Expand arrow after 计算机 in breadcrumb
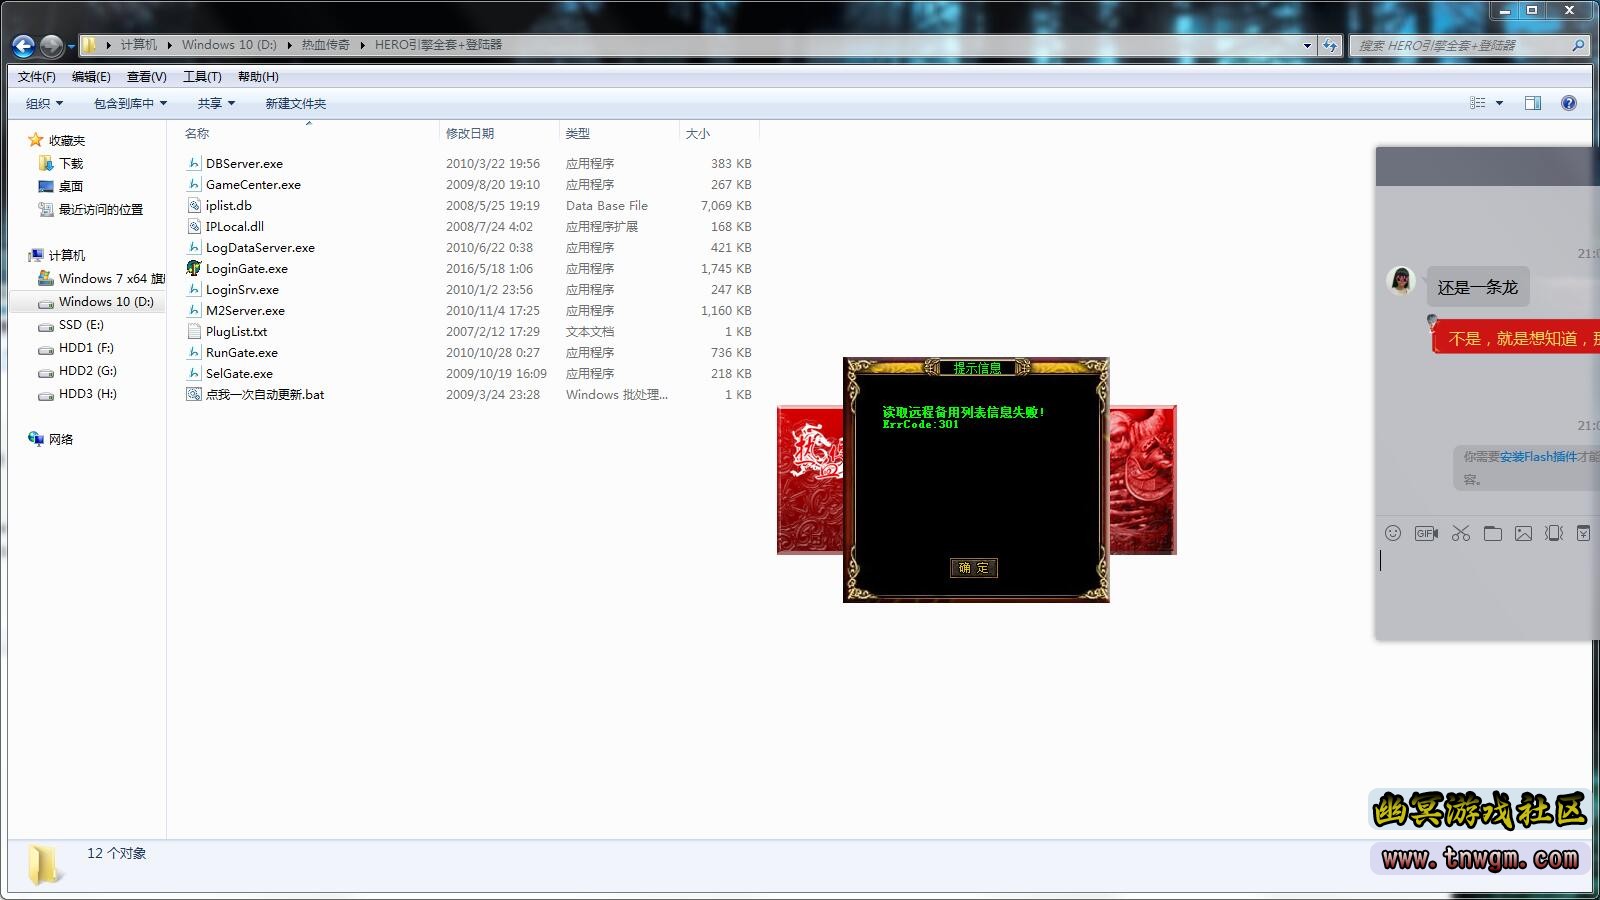Image resolution: width=1600 pixels, height=900 pixels. coord(170,45)
